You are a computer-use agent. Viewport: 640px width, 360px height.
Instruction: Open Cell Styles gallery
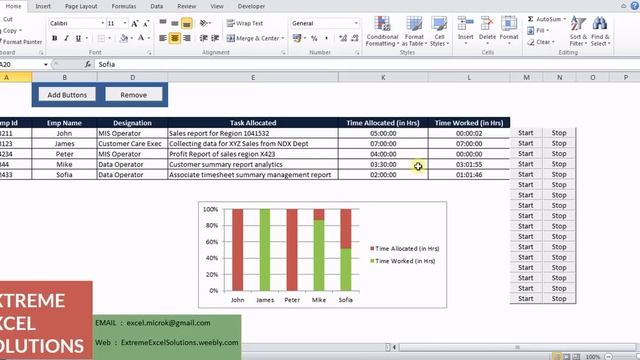pyautogui.click(x=439, y=31)
